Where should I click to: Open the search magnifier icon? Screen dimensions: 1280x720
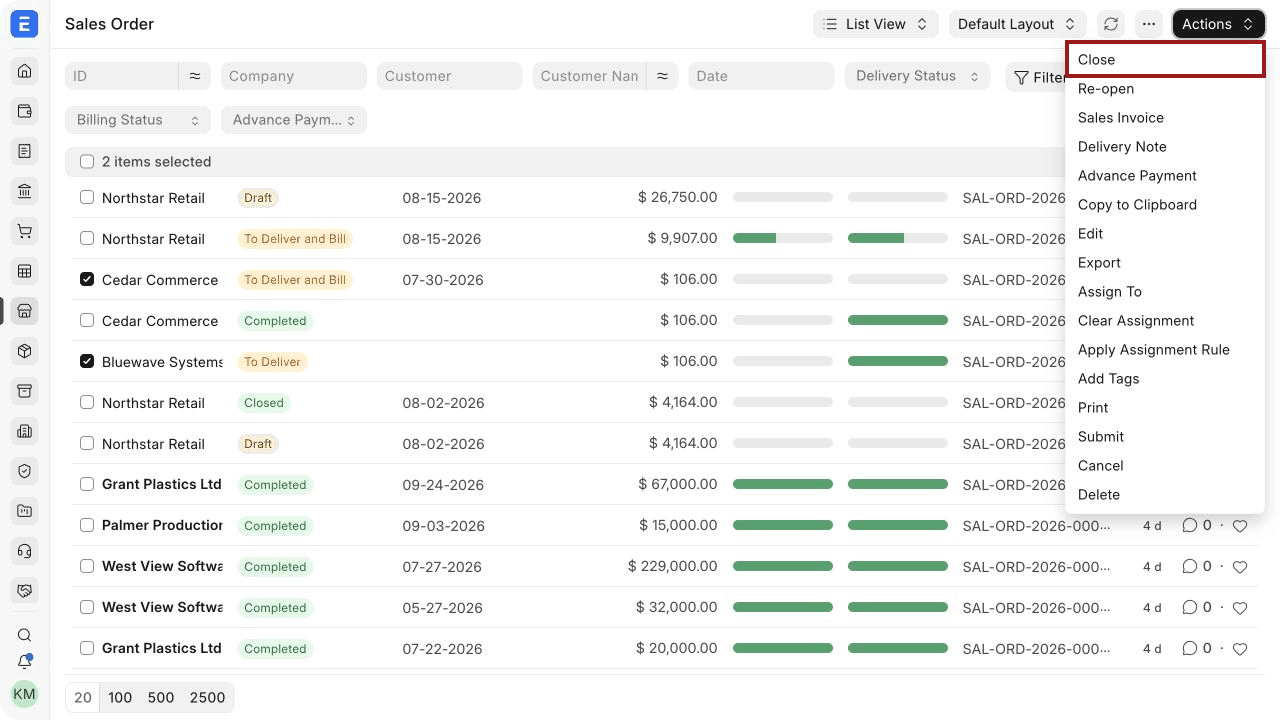pos(25,635)
